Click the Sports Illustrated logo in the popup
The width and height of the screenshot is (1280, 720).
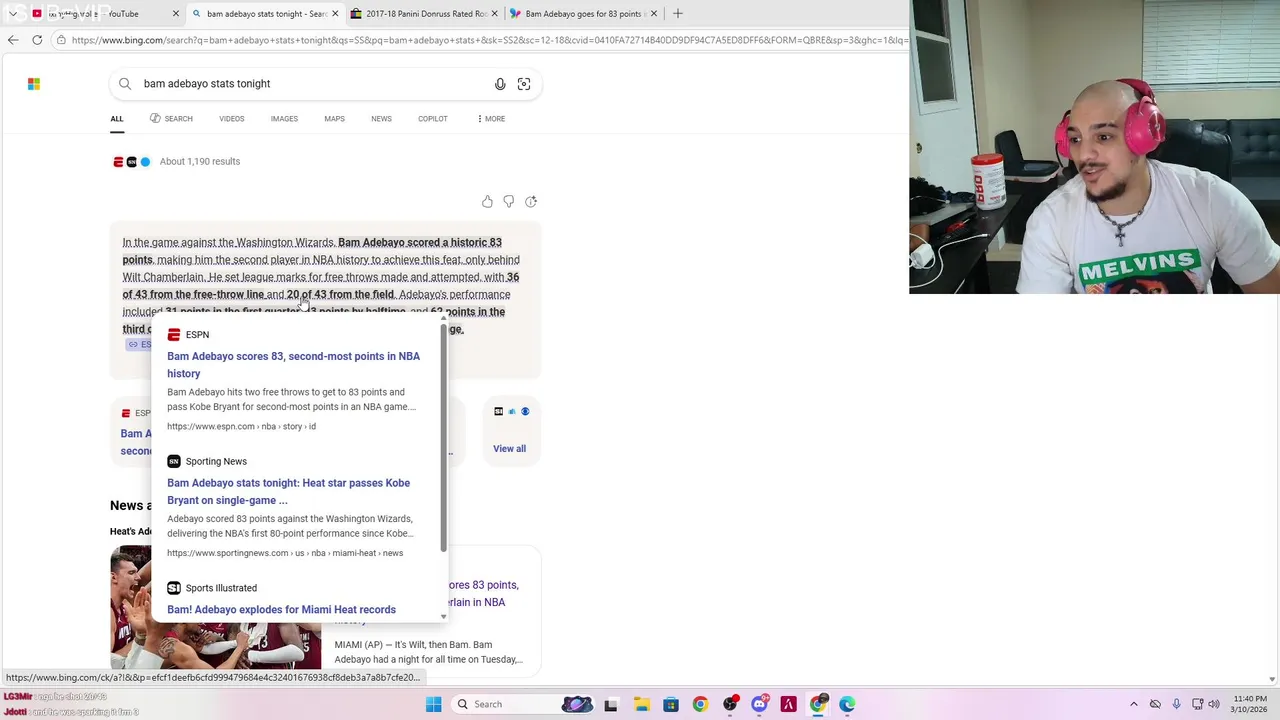tap(174, 588)
